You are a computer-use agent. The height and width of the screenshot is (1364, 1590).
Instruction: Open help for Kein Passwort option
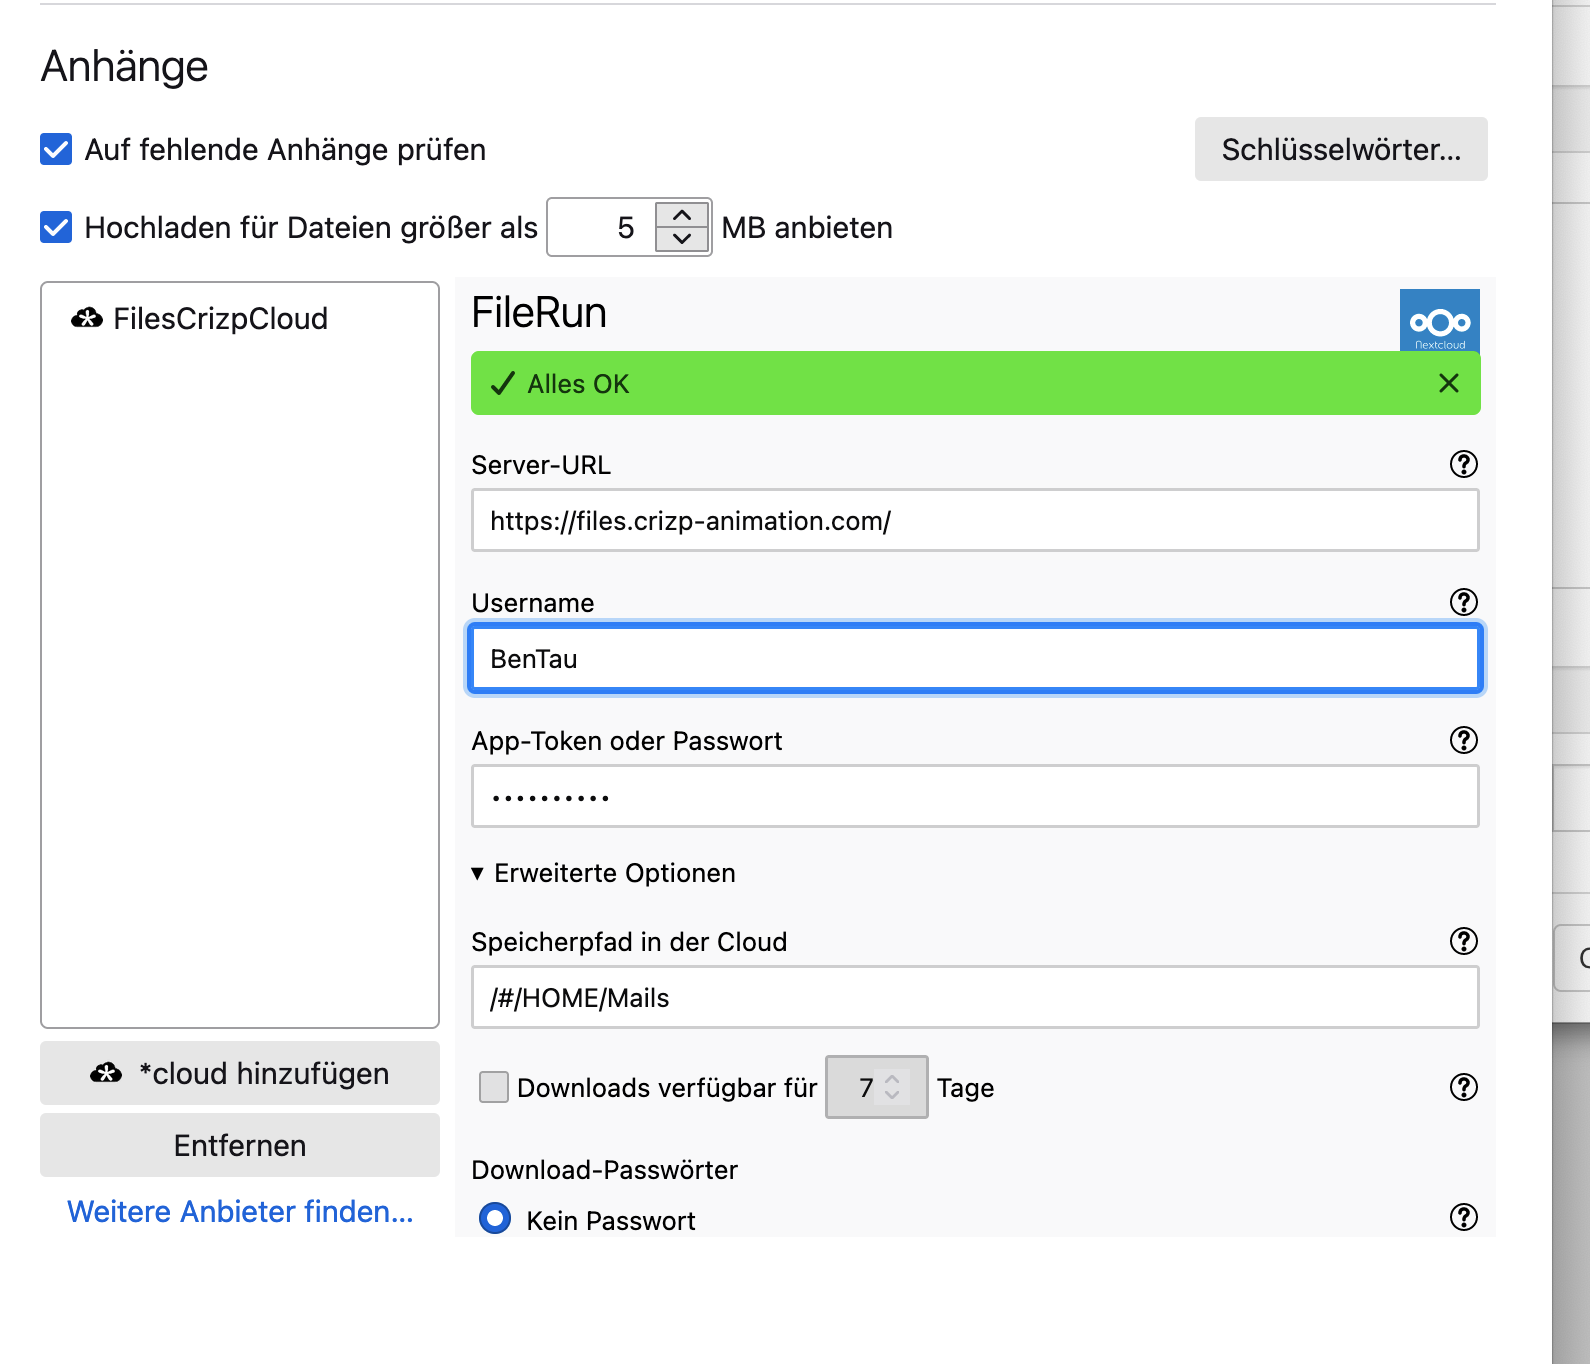pos(1463,1217)
